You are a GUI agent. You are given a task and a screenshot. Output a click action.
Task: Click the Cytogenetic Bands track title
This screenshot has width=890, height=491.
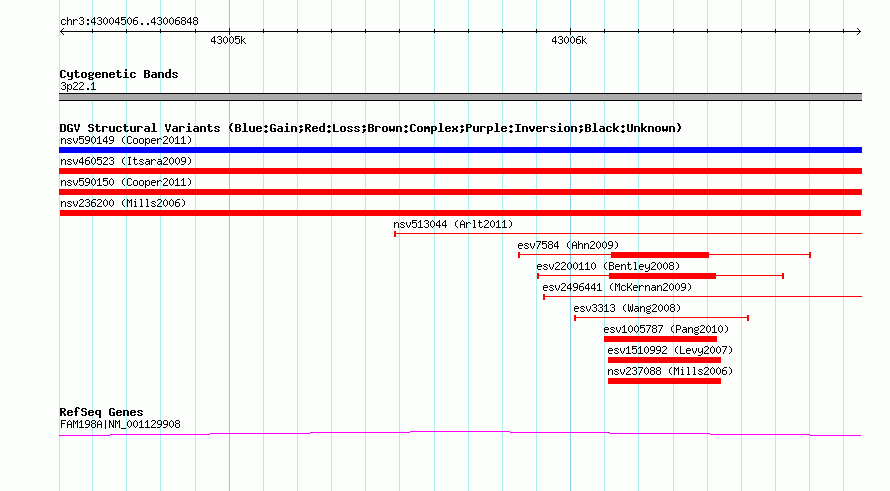[119, 74]
